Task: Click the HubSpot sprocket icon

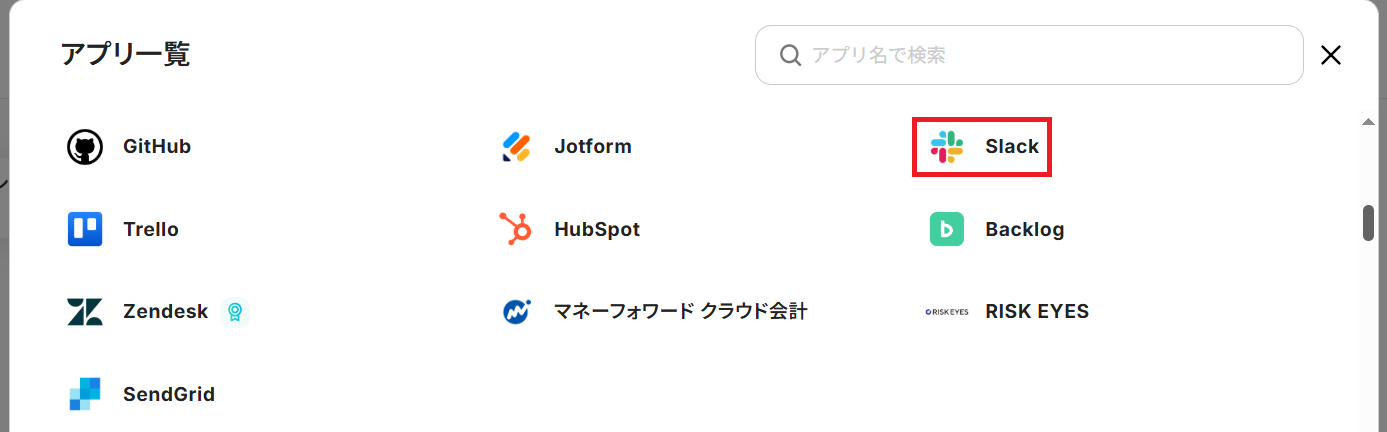Action: point(516,229)
